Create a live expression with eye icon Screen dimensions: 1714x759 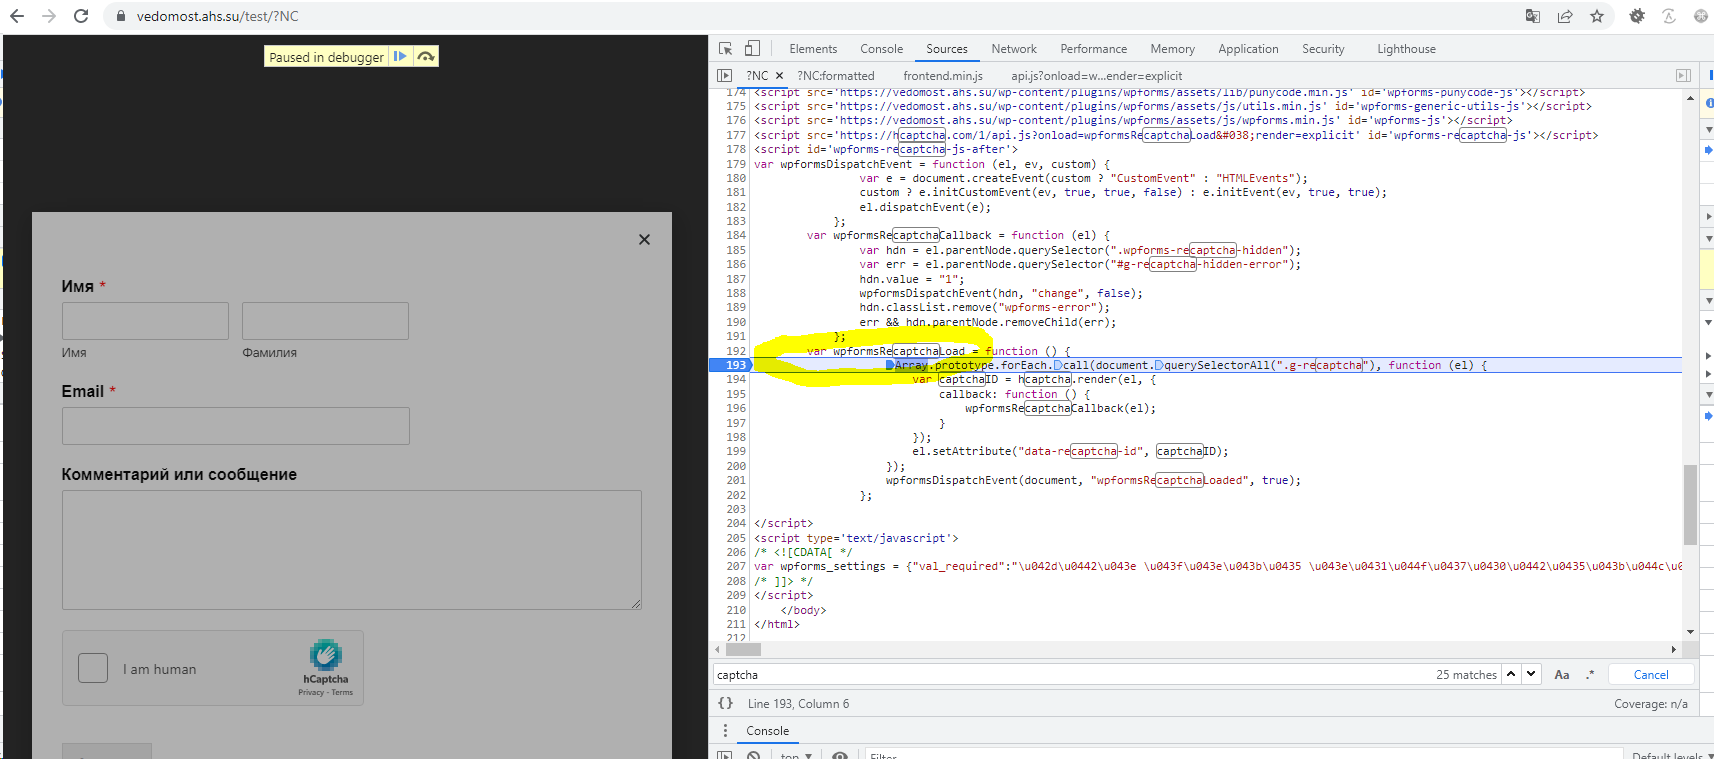click(840, 756)
